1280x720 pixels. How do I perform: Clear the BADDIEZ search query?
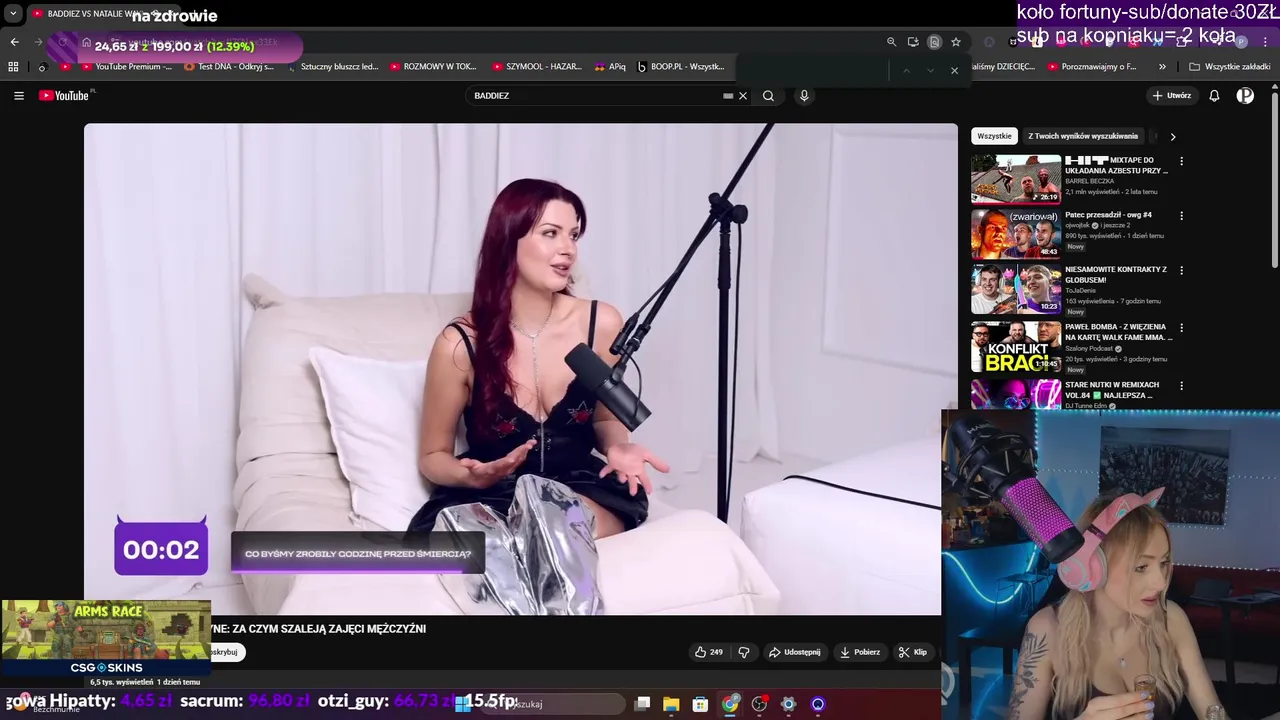[743, 96]
